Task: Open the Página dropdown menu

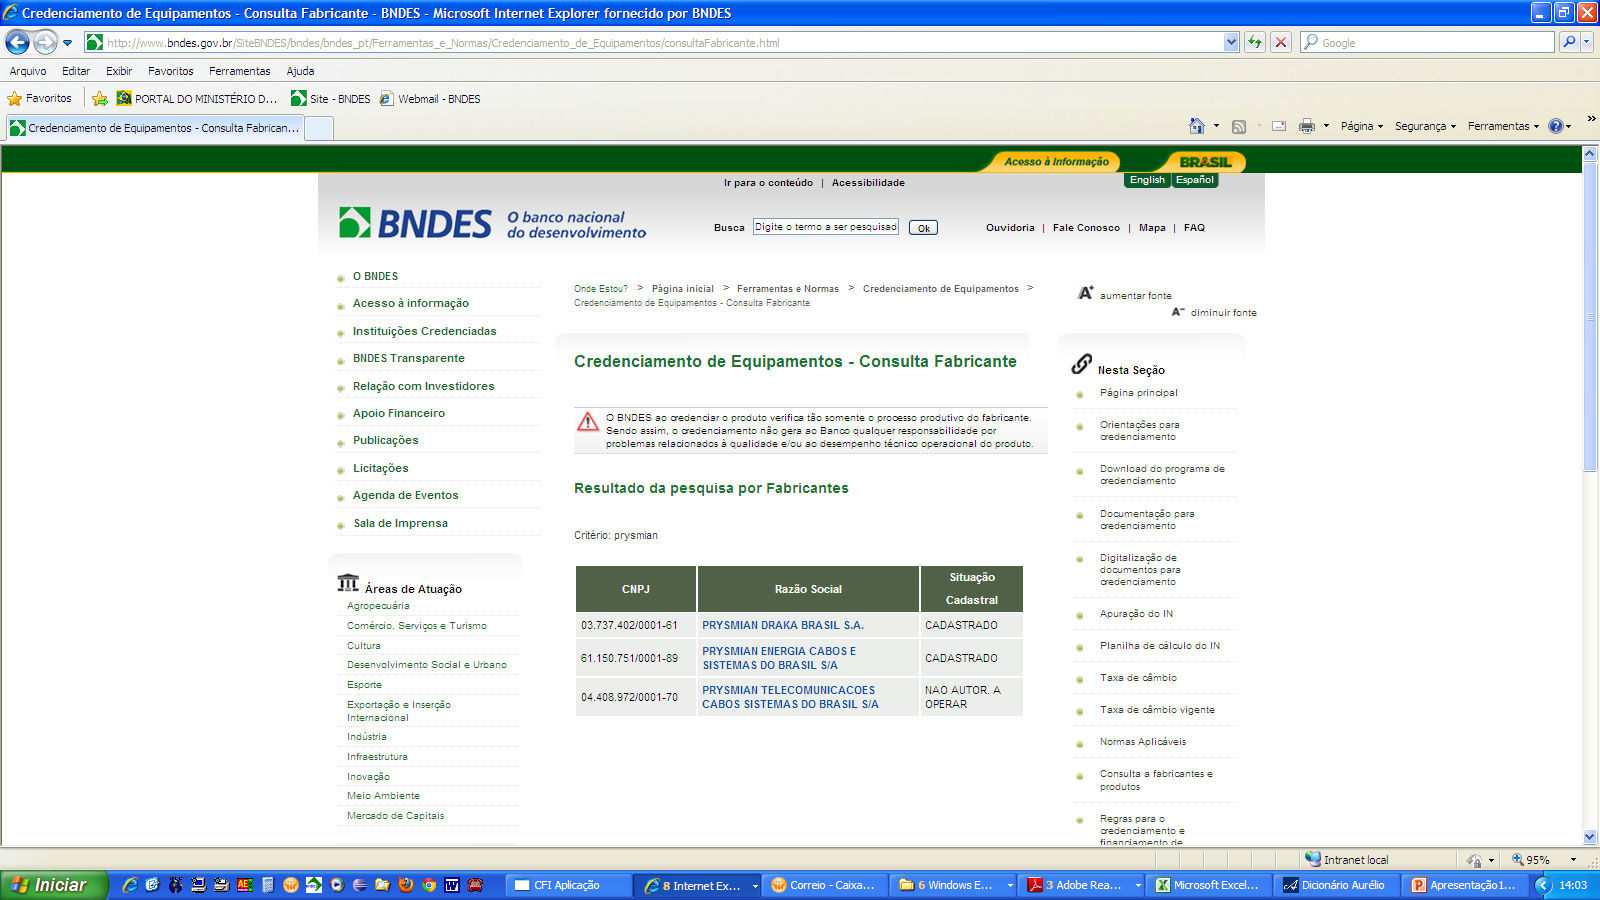Action: tap(1361, 126)
